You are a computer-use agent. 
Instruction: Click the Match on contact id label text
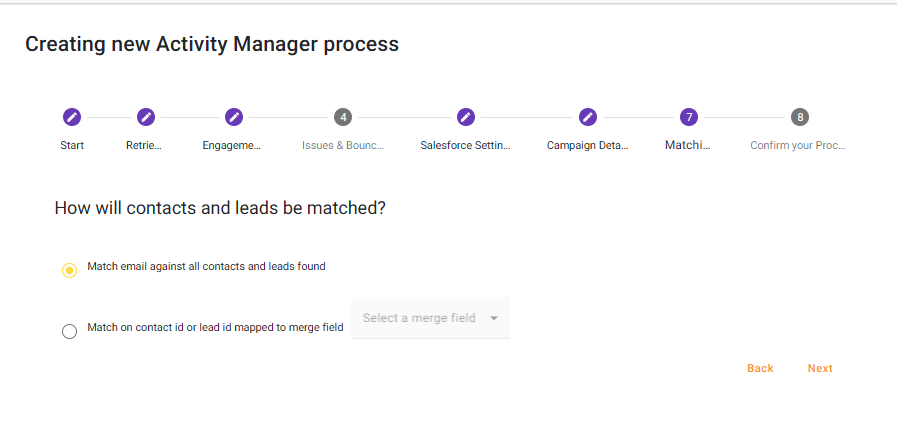pyautogui.click(x=215, y=327)
